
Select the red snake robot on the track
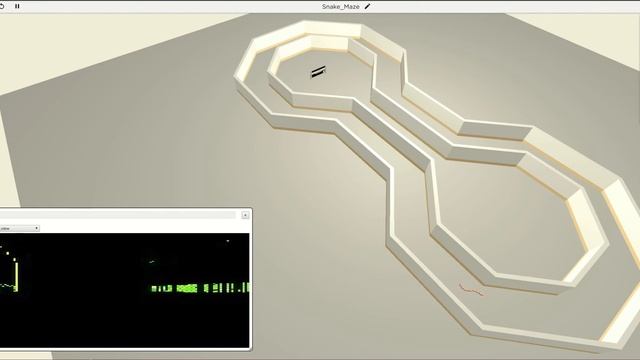click(x=471, y=290)
